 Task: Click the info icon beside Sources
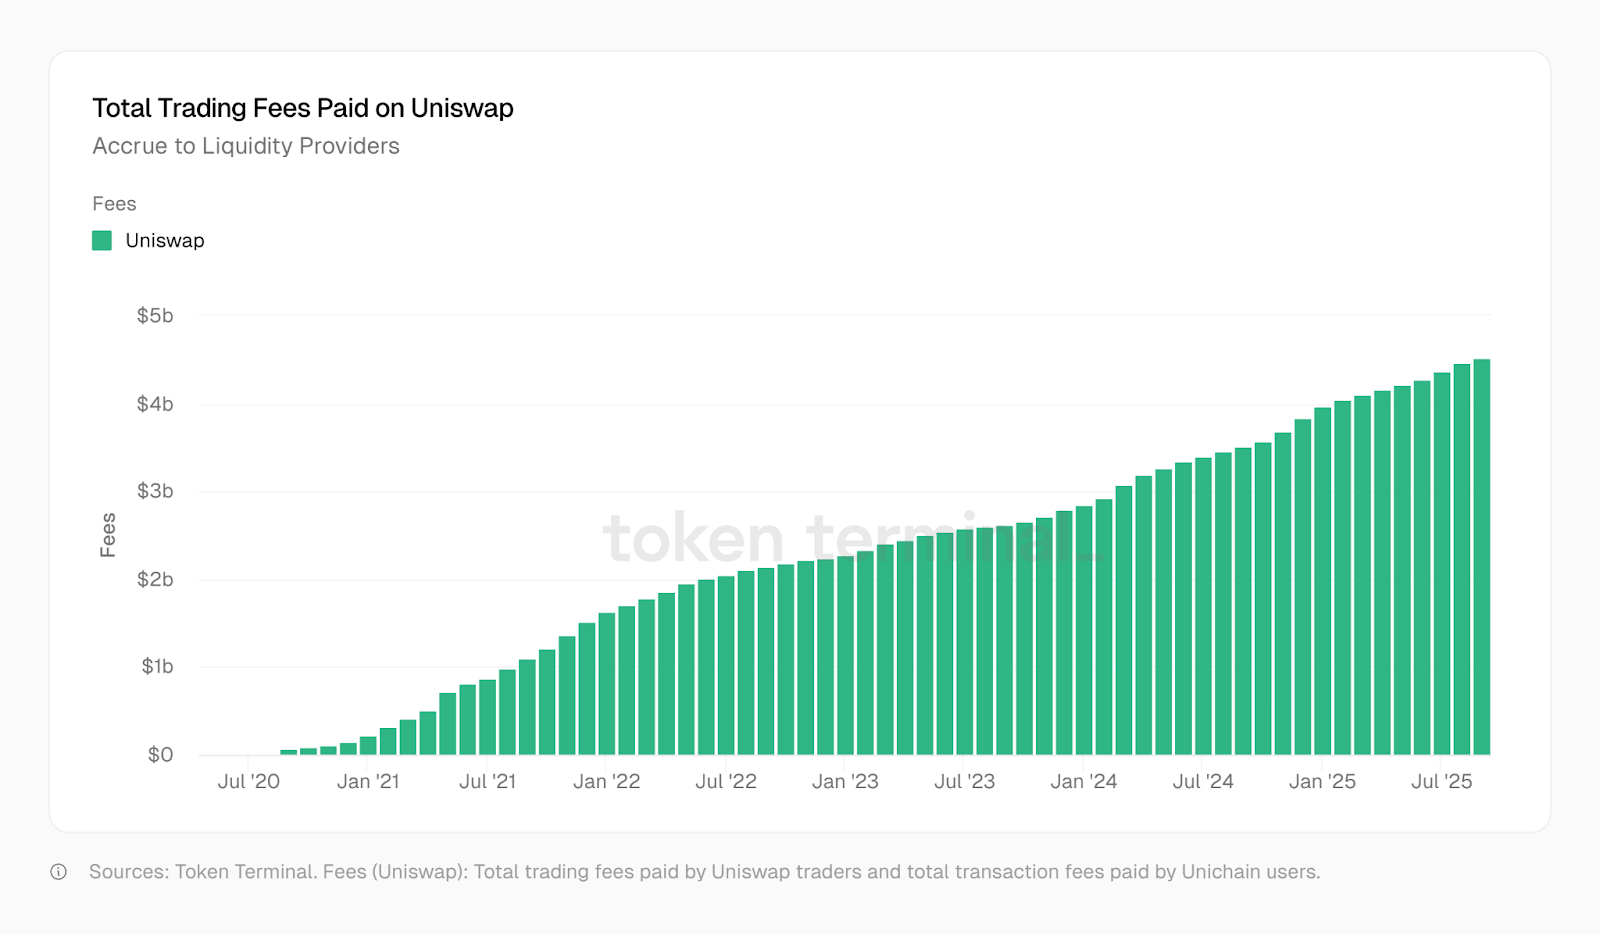(x=59, y=872)
